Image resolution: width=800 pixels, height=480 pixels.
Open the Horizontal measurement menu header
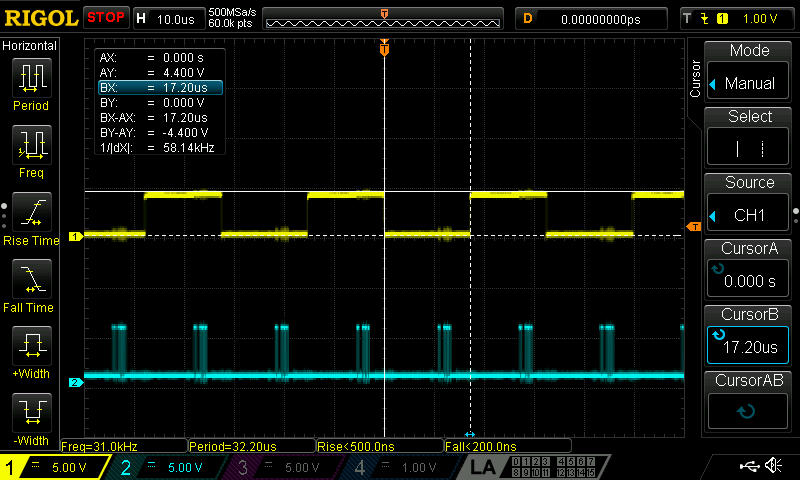click(x=30, y=46)
